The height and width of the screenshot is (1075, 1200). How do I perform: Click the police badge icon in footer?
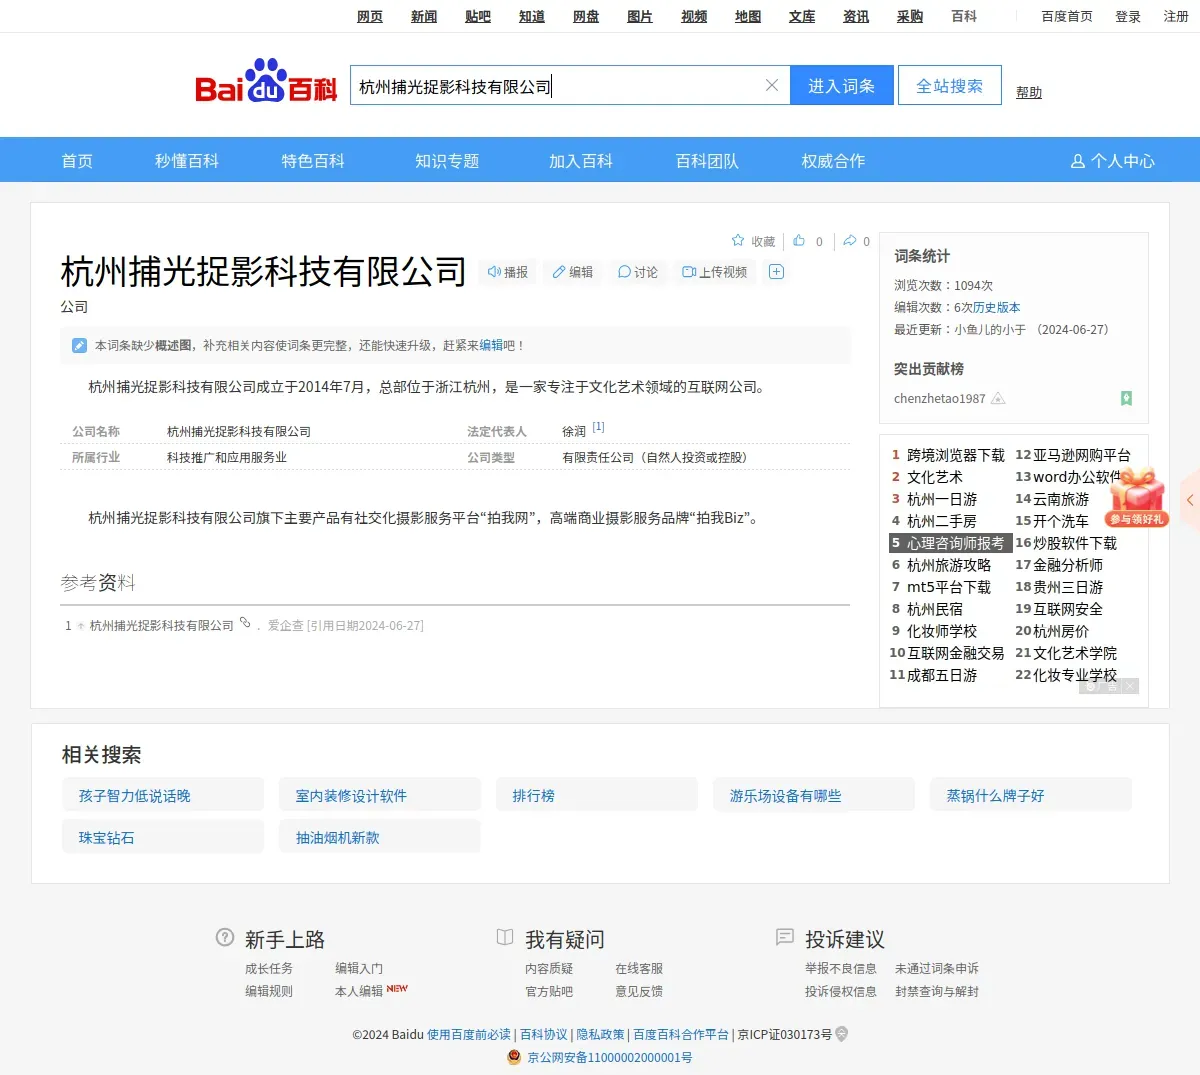click(x=514, y=1057)
